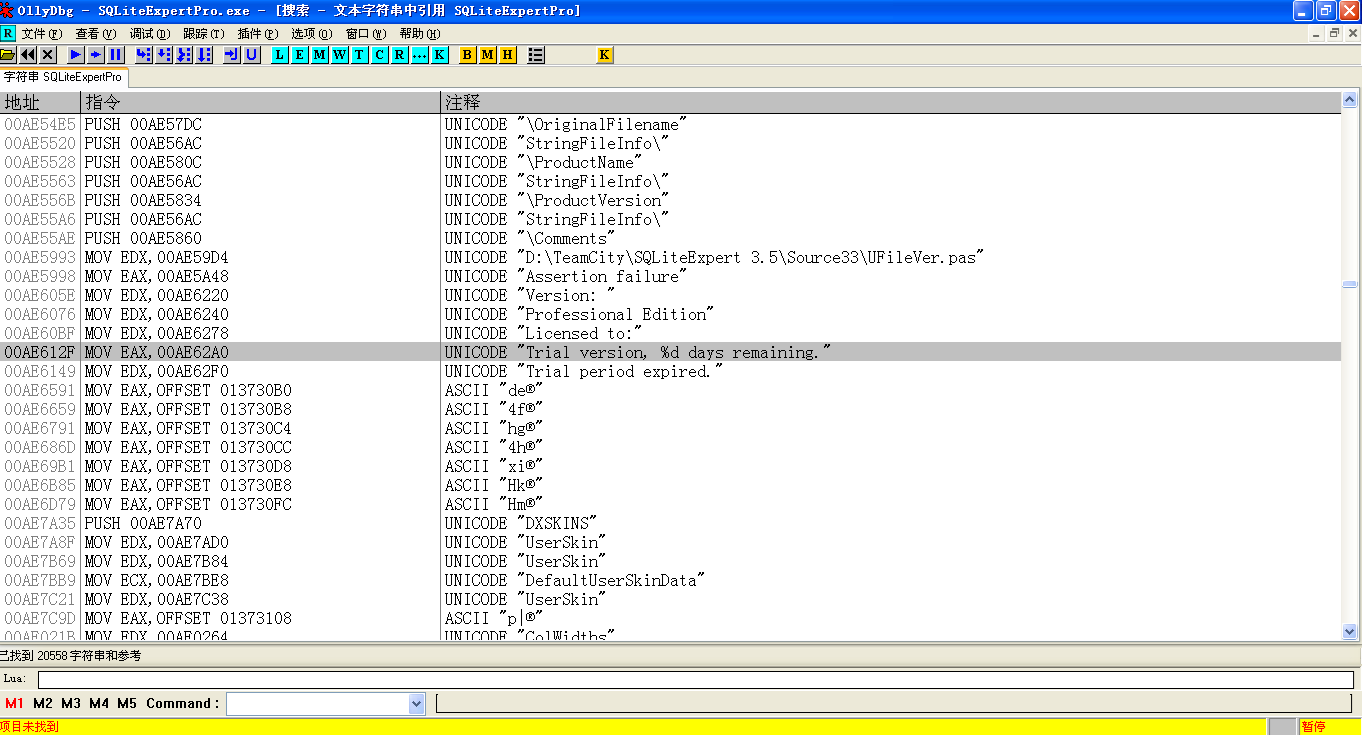Click into the Lua input field
Screen dimensions: 1362x735
pyautogui.click(x=695, y=679)
